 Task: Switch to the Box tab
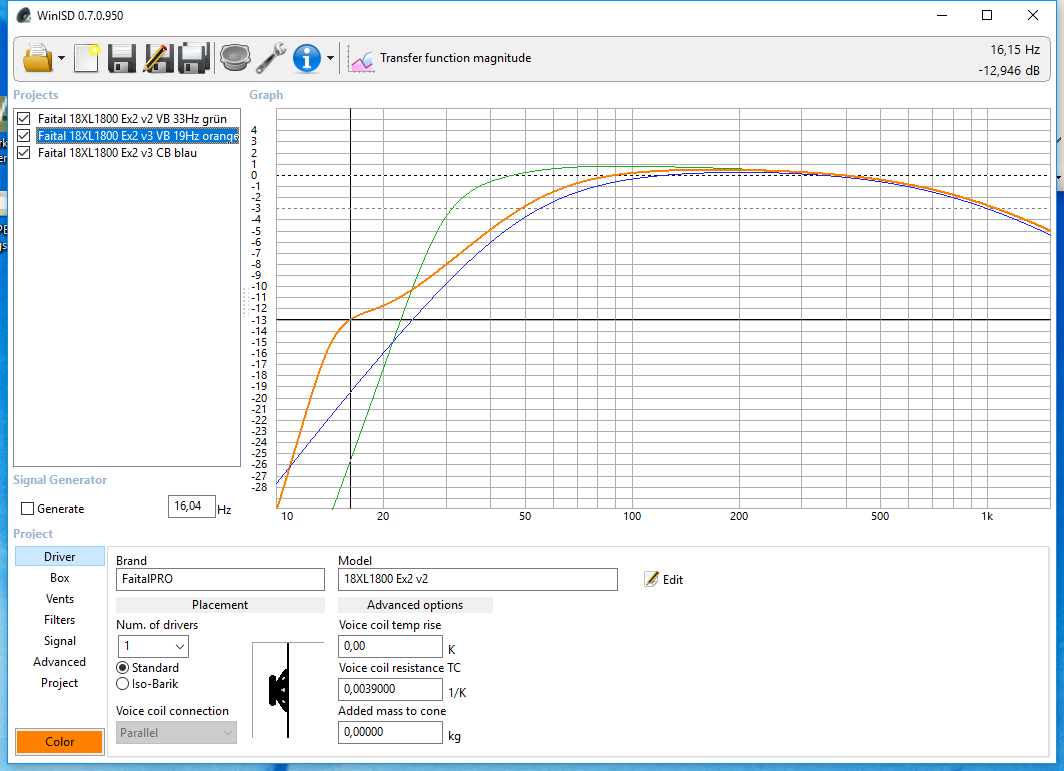(x=60, y=578)
